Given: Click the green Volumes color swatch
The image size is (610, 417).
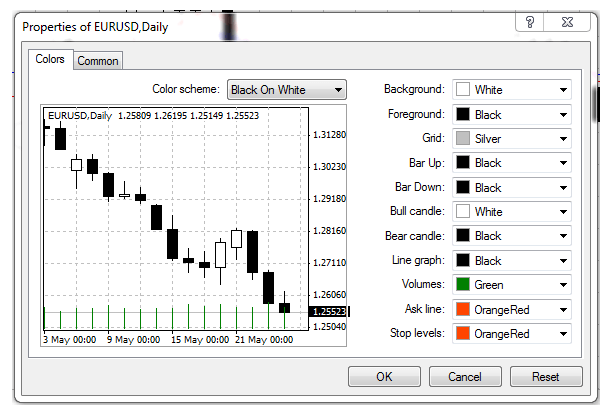Looking at the screenshot, I should click(463, 284).
